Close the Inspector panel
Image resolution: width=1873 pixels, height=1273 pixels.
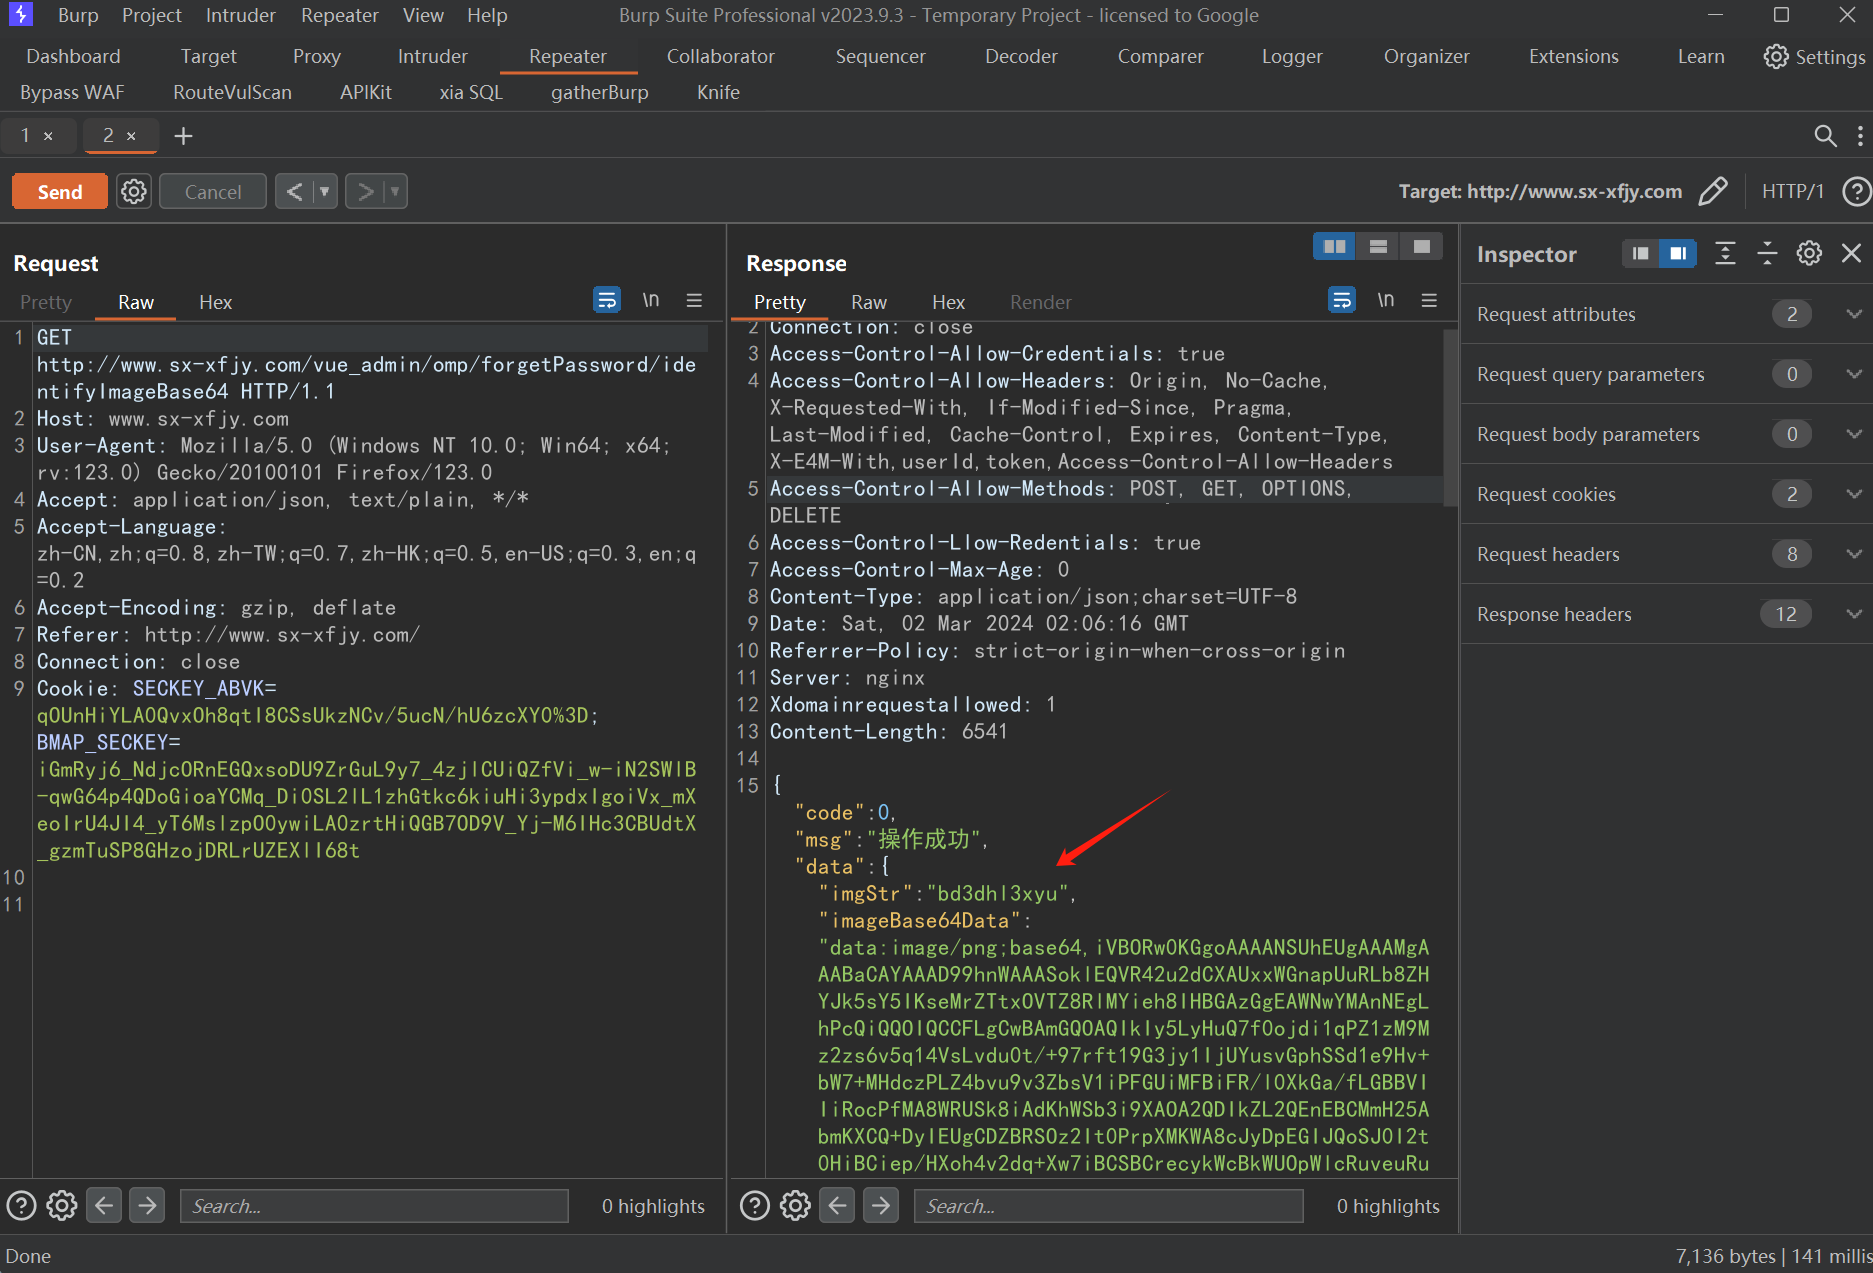point(1851,254)
